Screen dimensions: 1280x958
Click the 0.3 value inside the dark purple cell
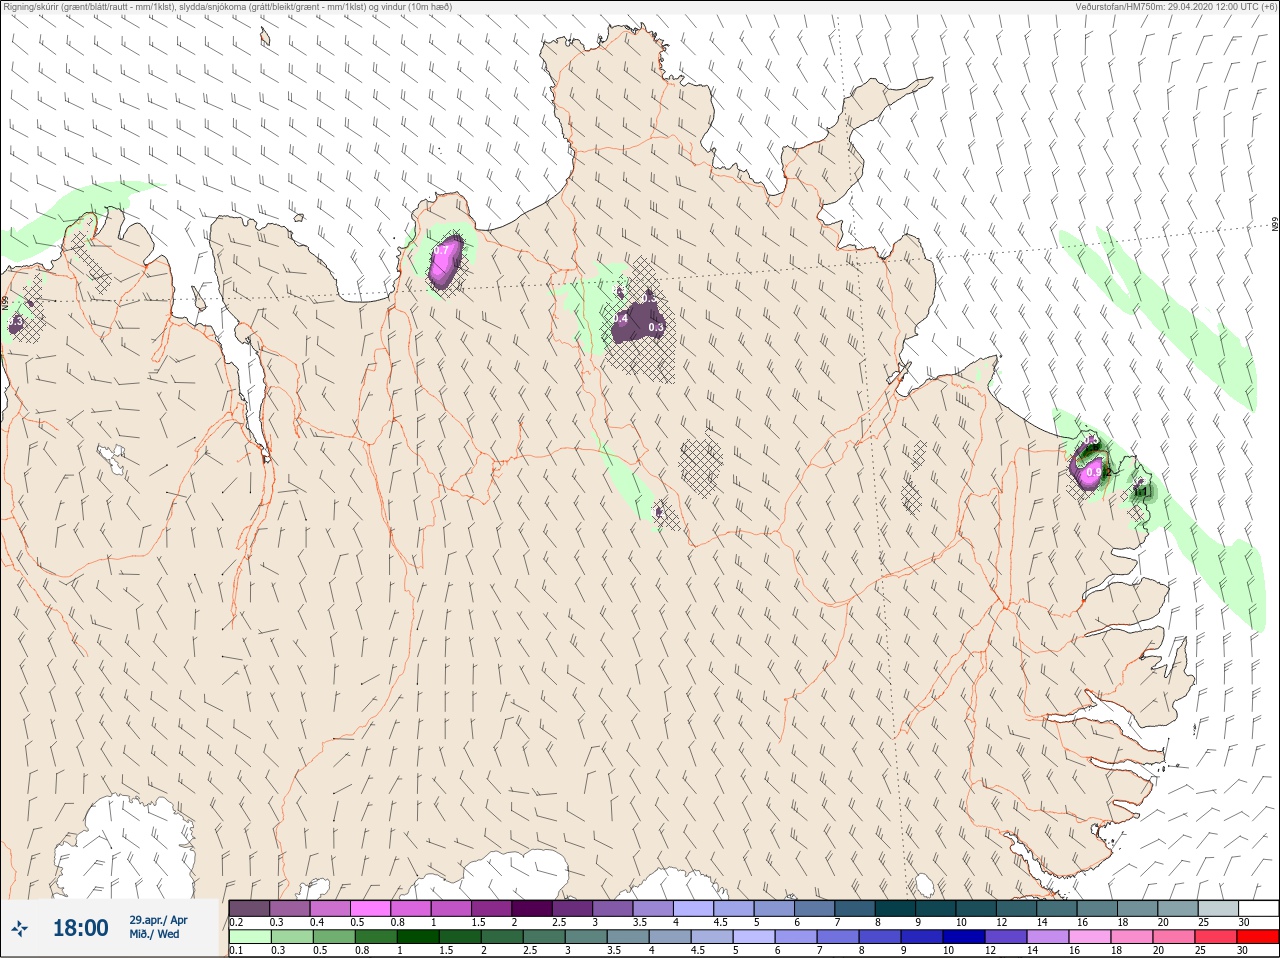[656, 327]
